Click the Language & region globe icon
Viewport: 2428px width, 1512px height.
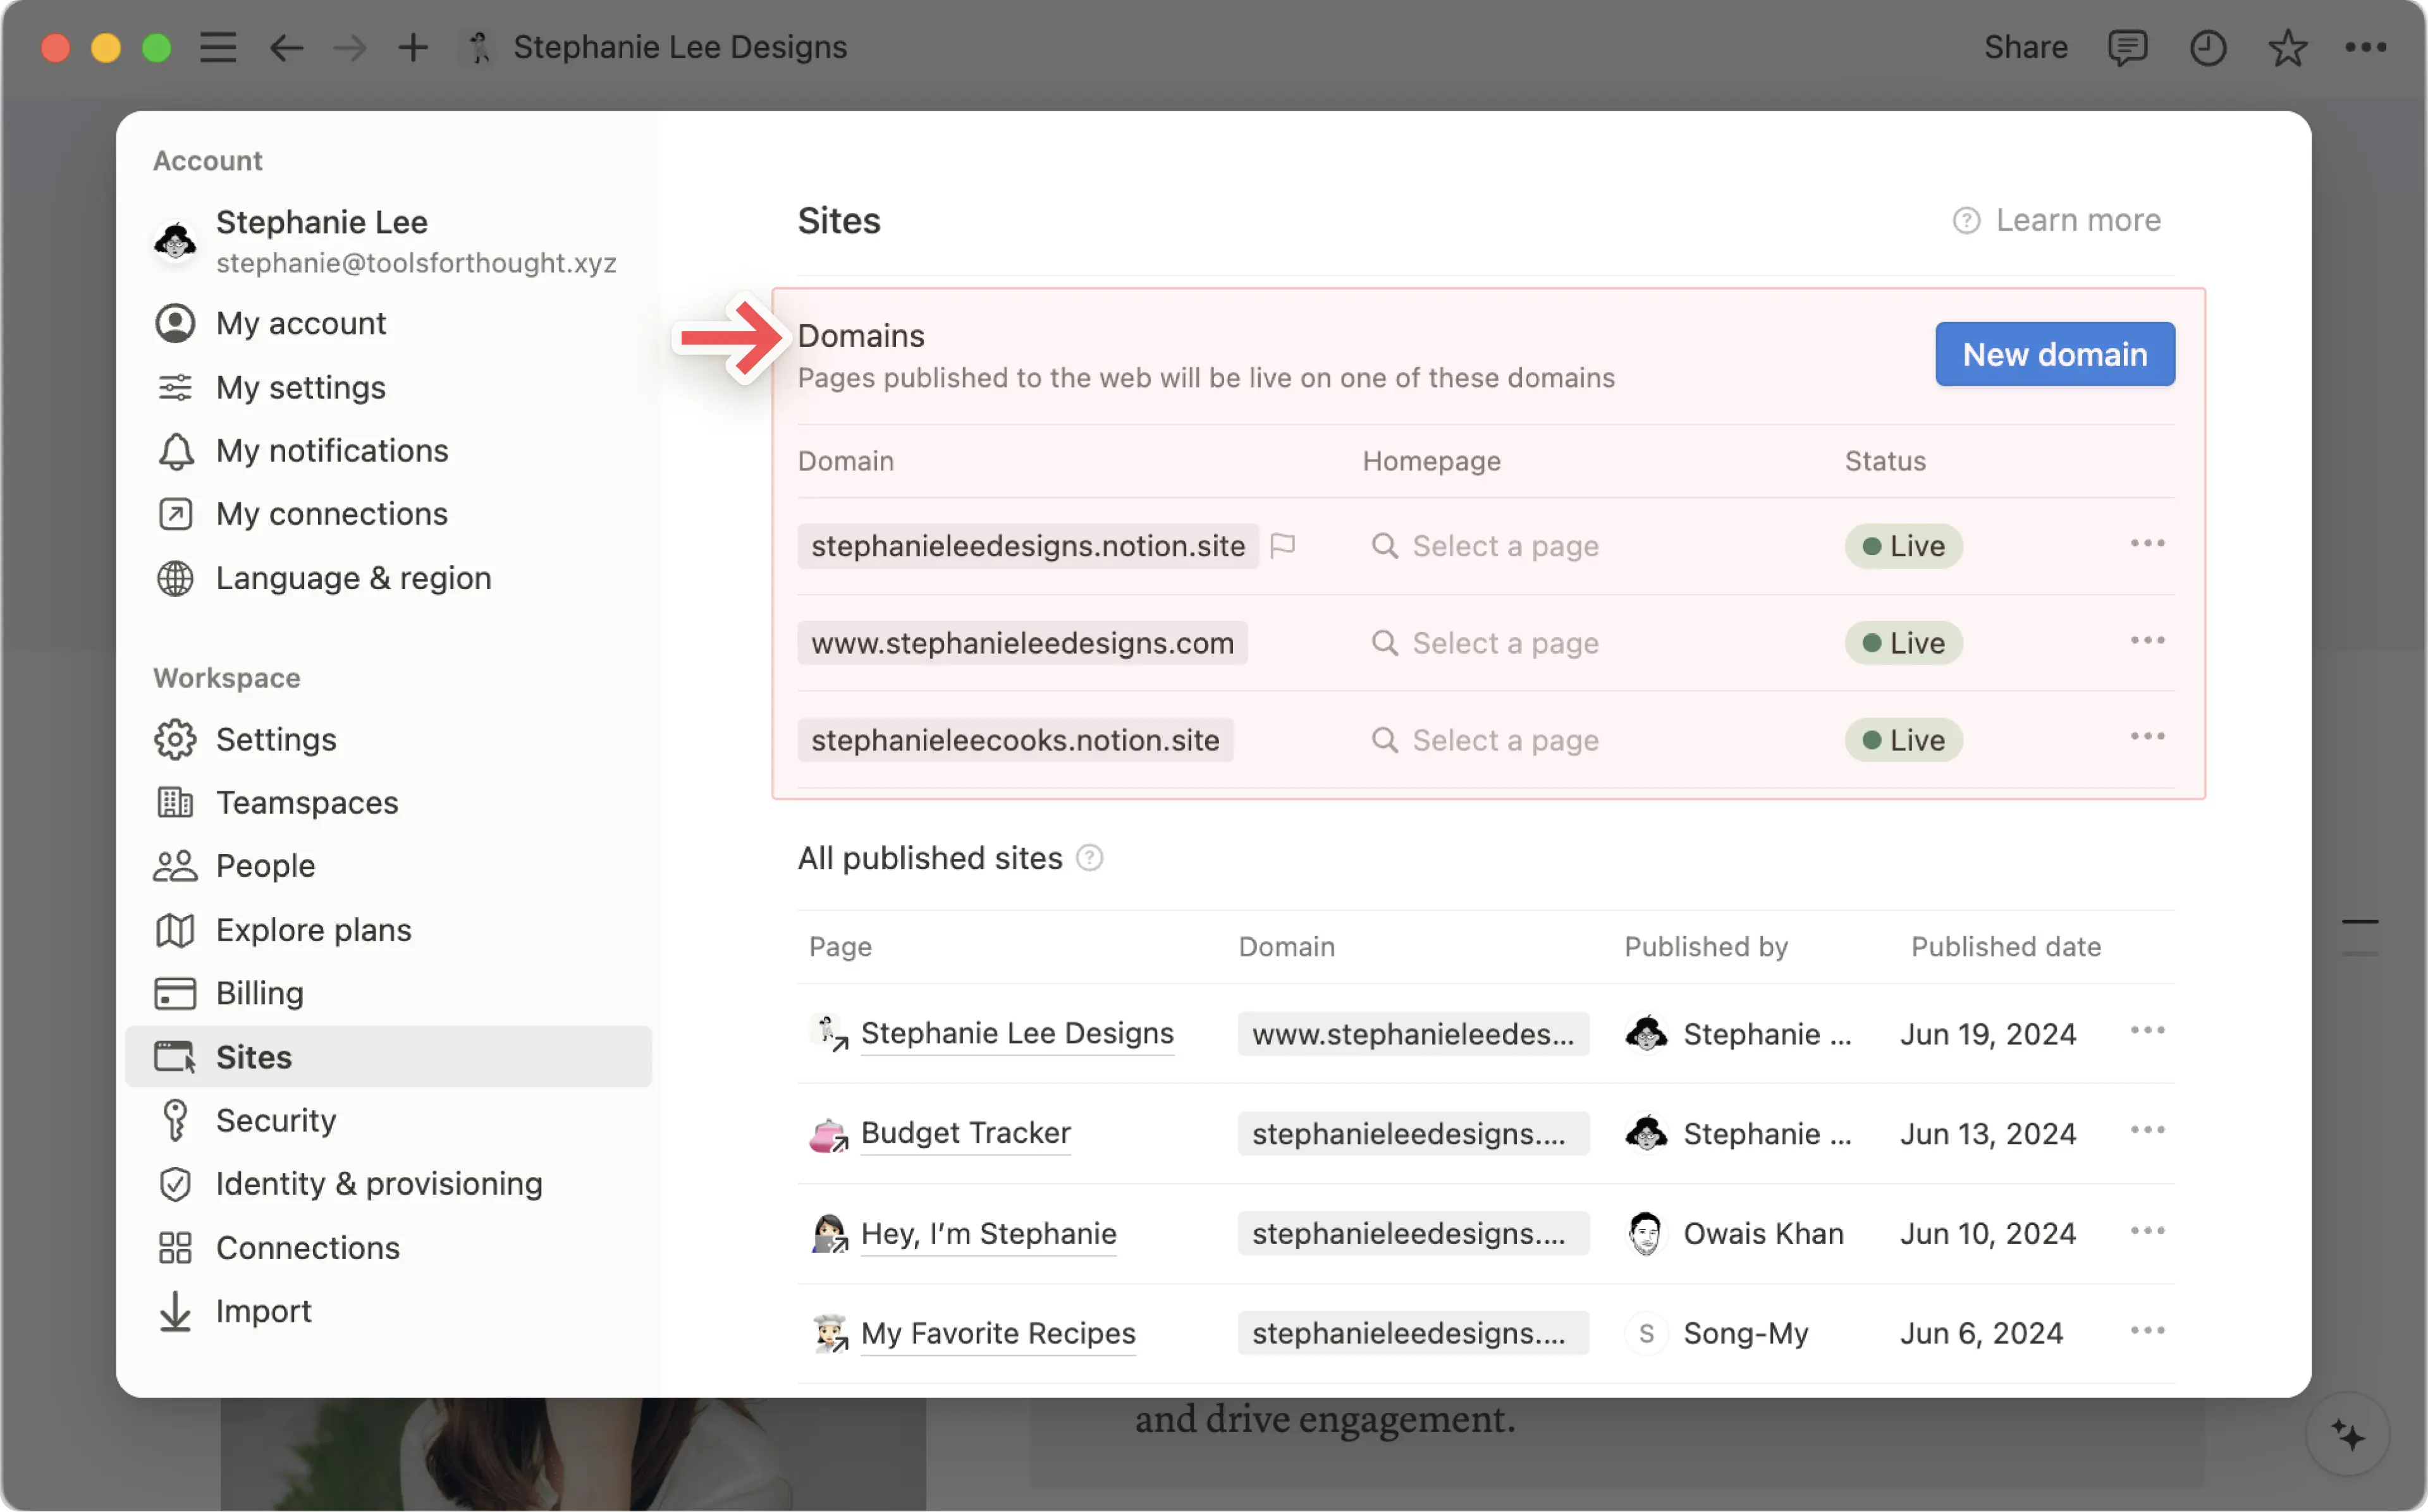[176, 578]
